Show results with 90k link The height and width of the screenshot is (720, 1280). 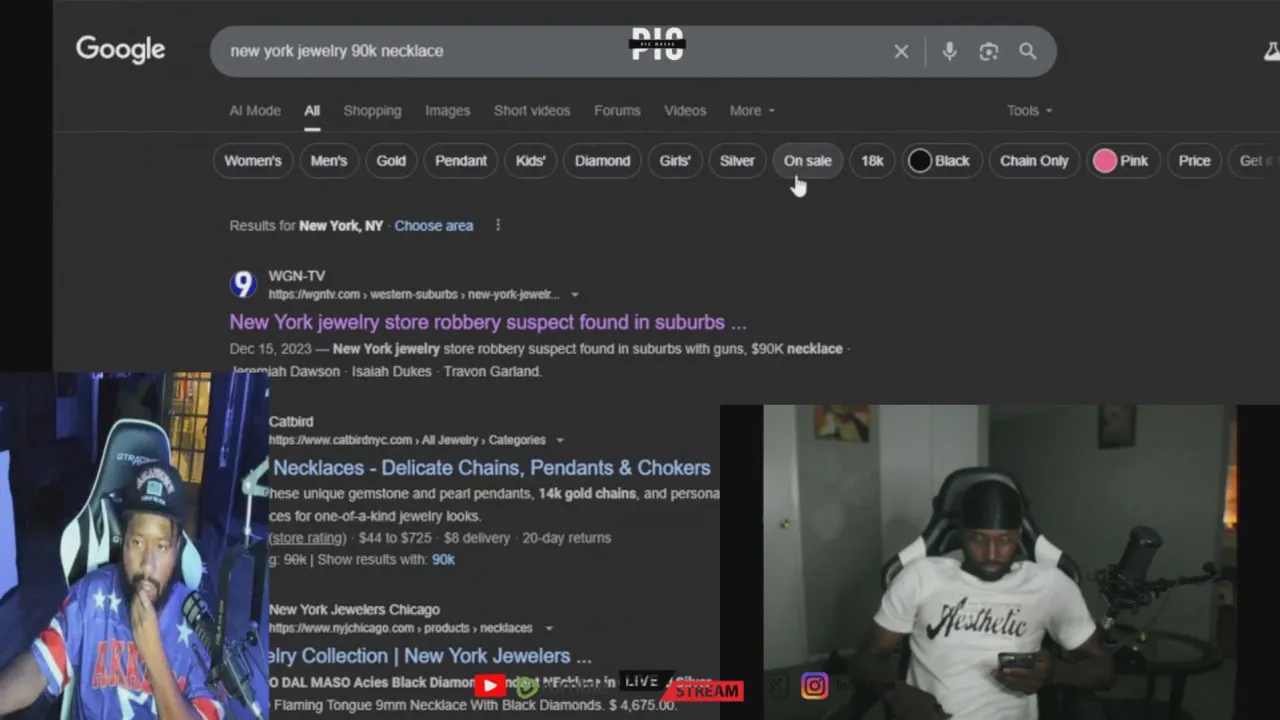[443, 560]
